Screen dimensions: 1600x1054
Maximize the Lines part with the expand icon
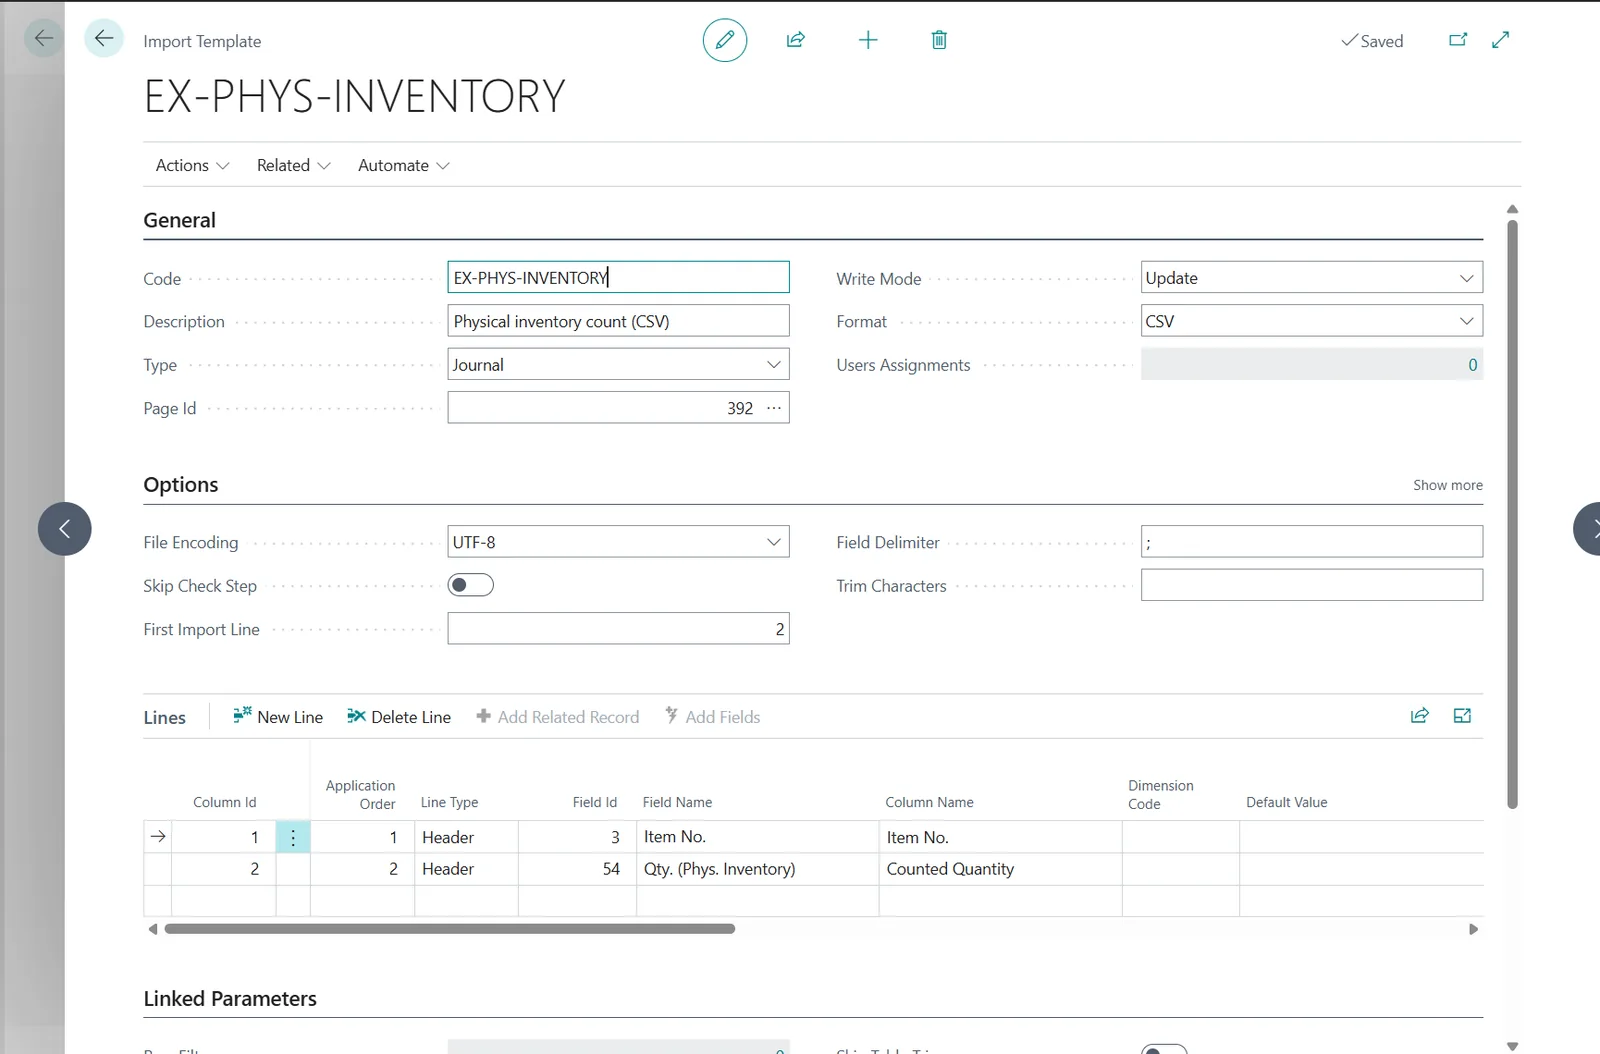[x=1462, y=716]
